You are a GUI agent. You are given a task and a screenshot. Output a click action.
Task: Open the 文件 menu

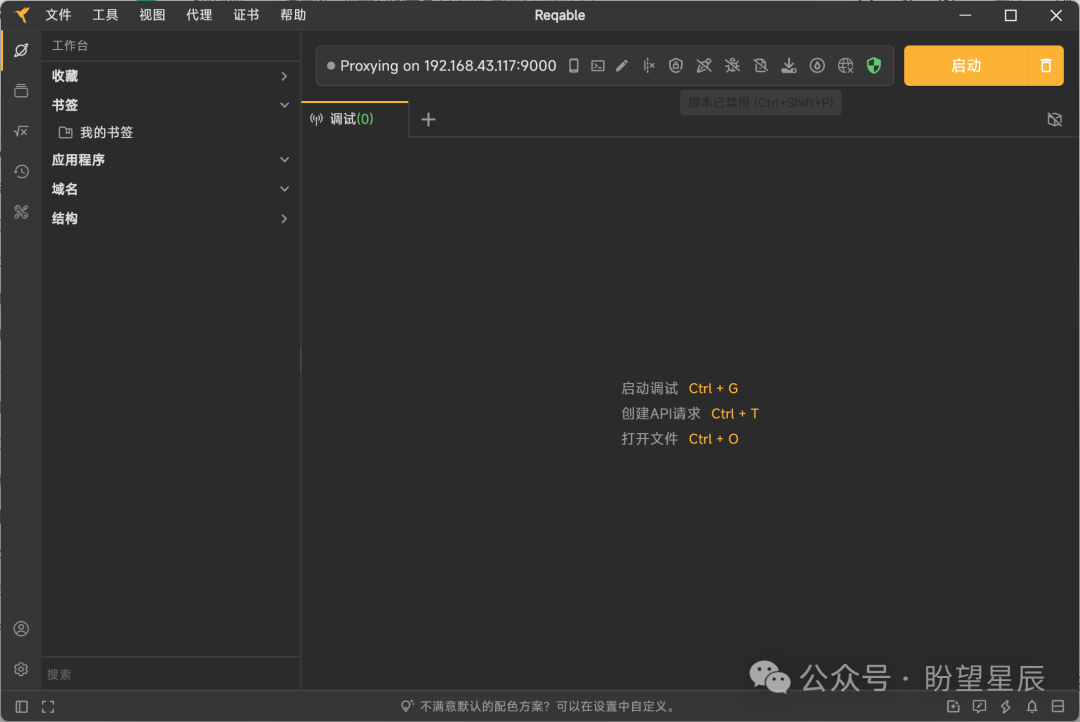tap(59, 15)
